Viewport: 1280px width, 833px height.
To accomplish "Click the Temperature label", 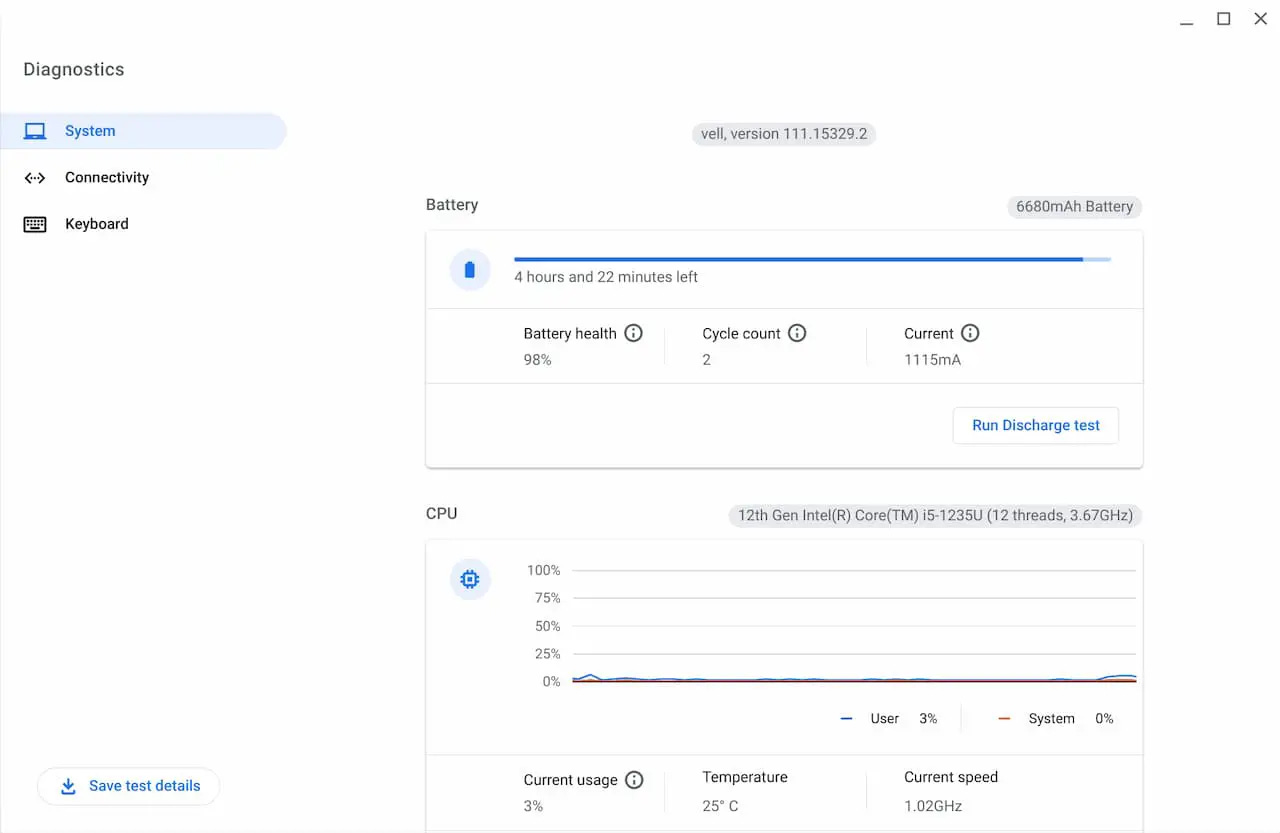I will pyautogui.click(x=745, y=777).
